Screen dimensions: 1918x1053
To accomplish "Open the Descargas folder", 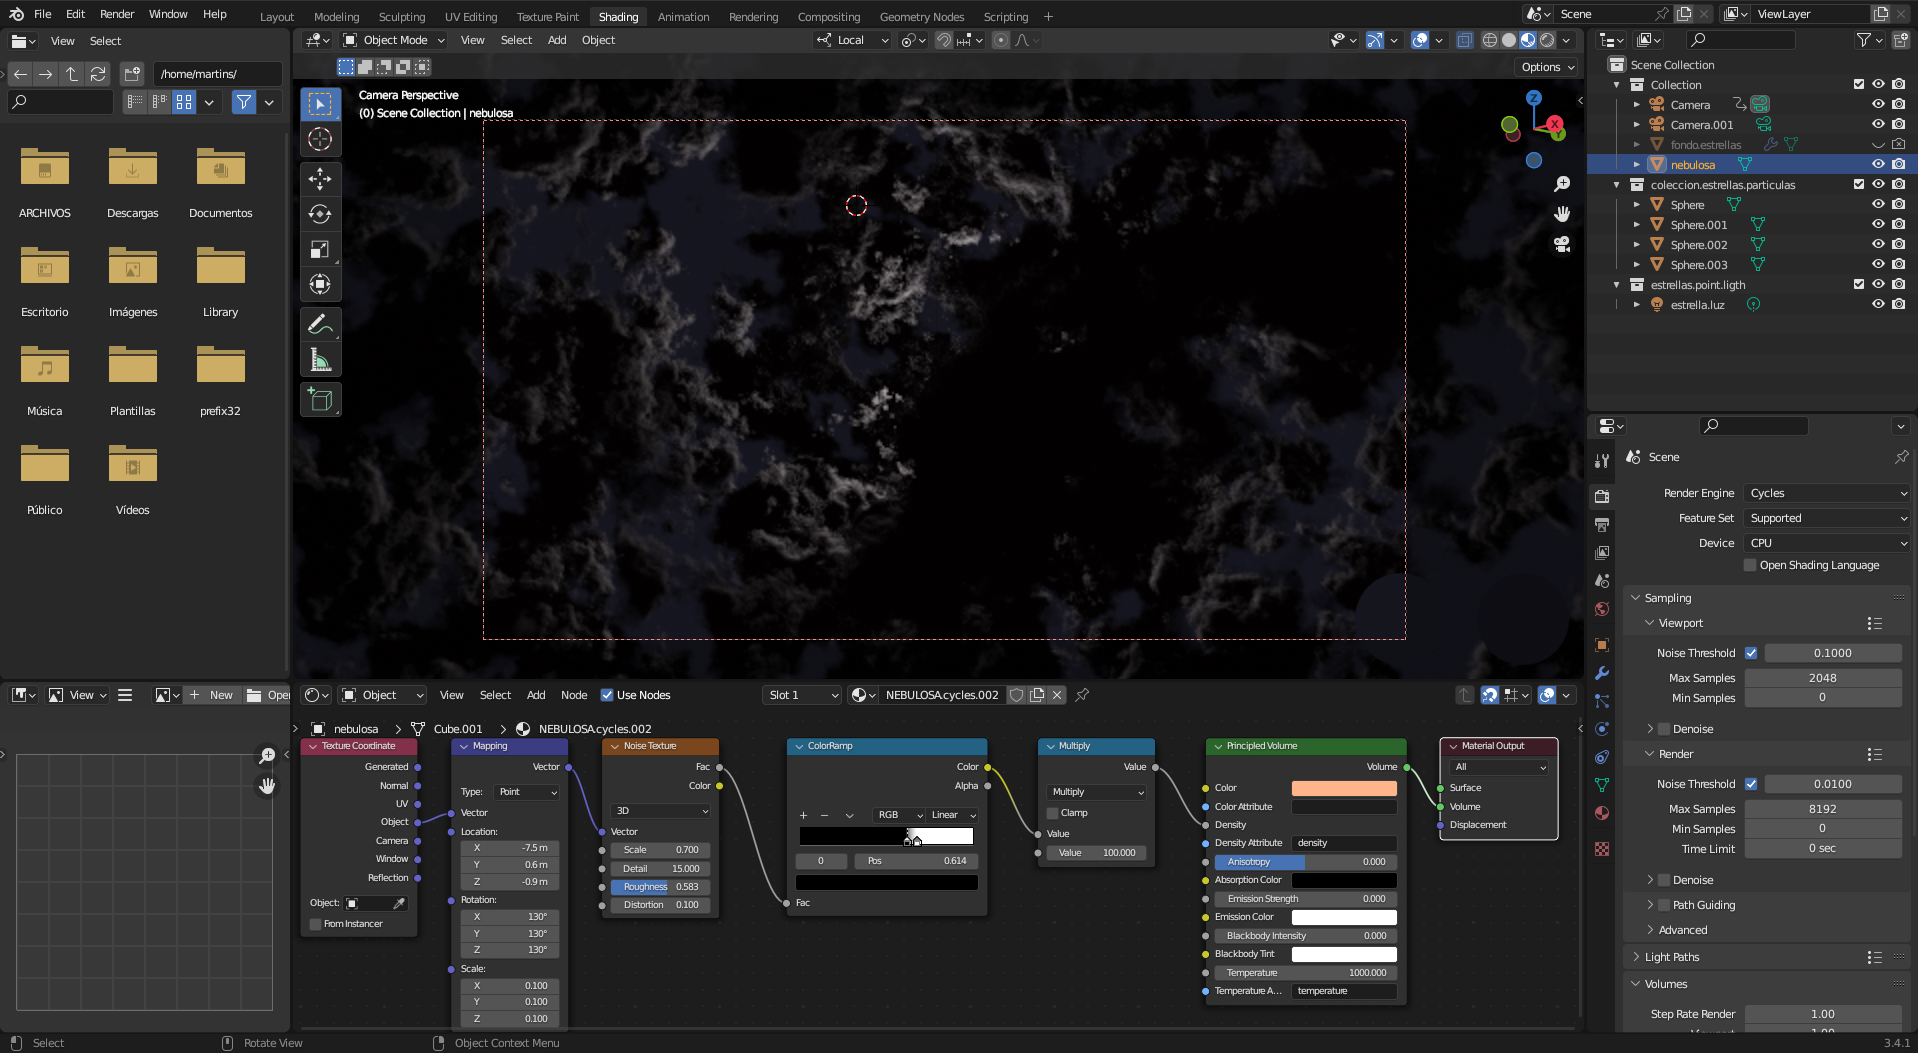I will (133, 182).
